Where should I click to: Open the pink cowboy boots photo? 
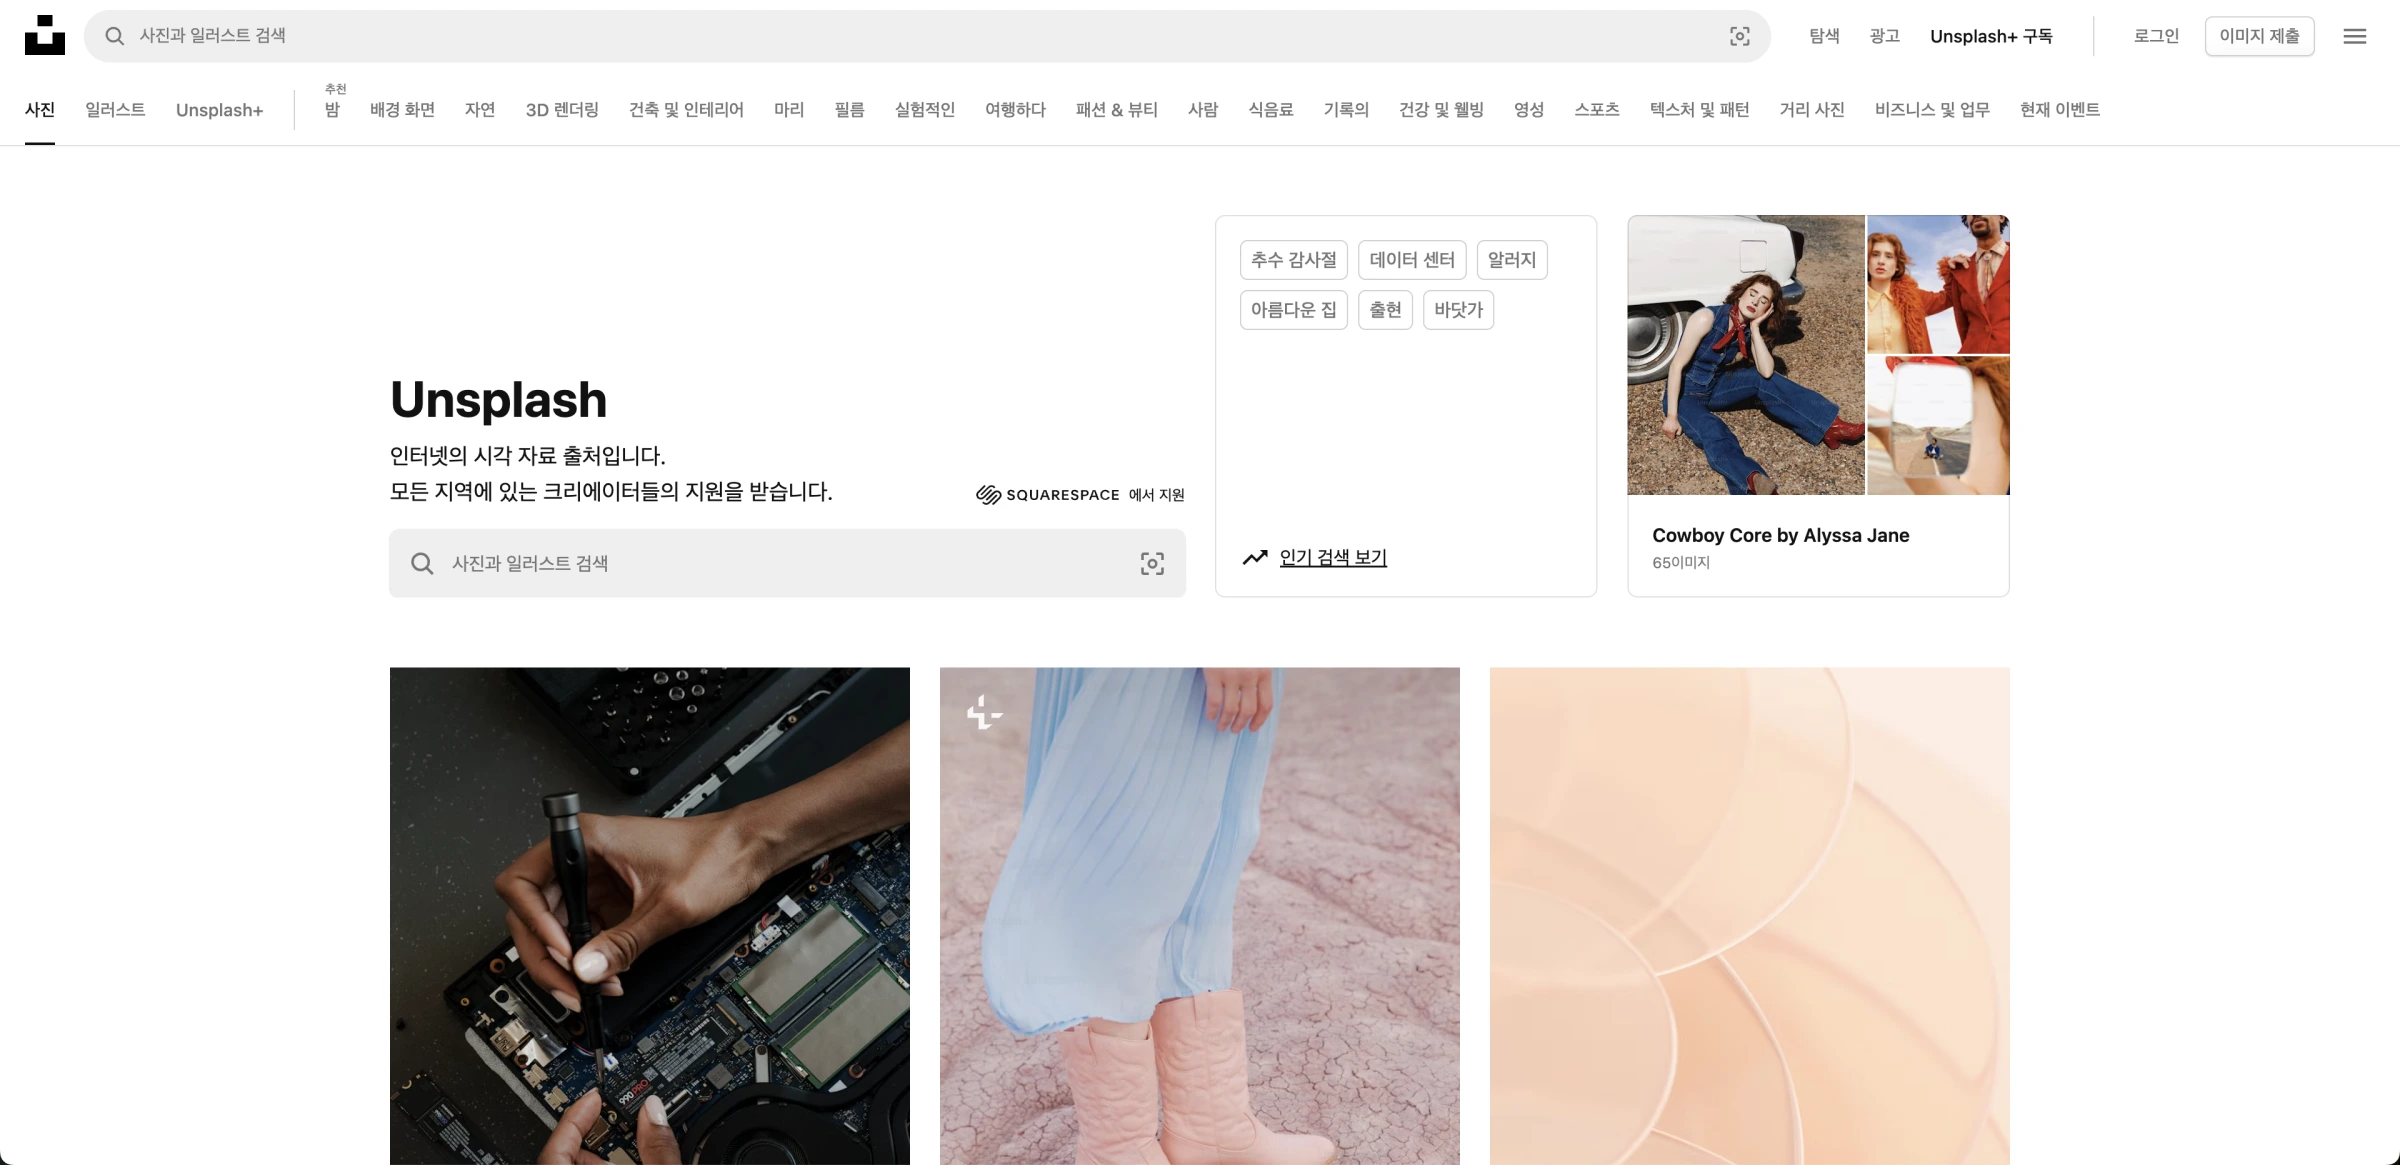point(1200,916)
